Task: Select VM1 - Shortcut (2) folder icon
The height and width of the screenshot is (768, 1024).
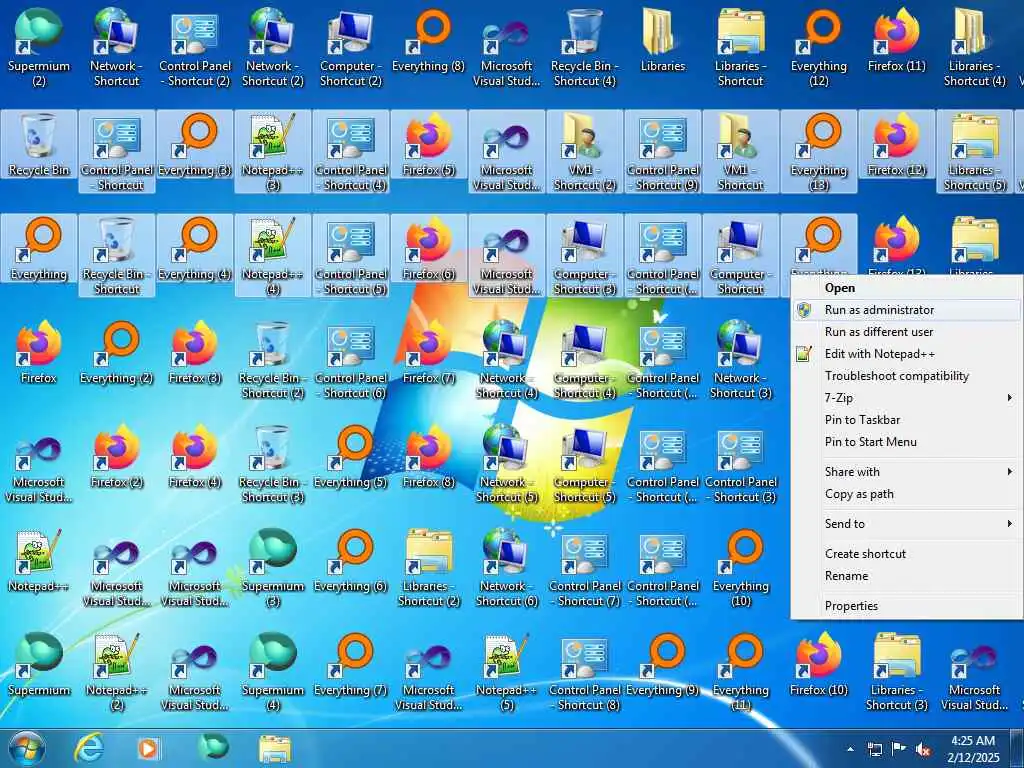Action: pos(584,152)
